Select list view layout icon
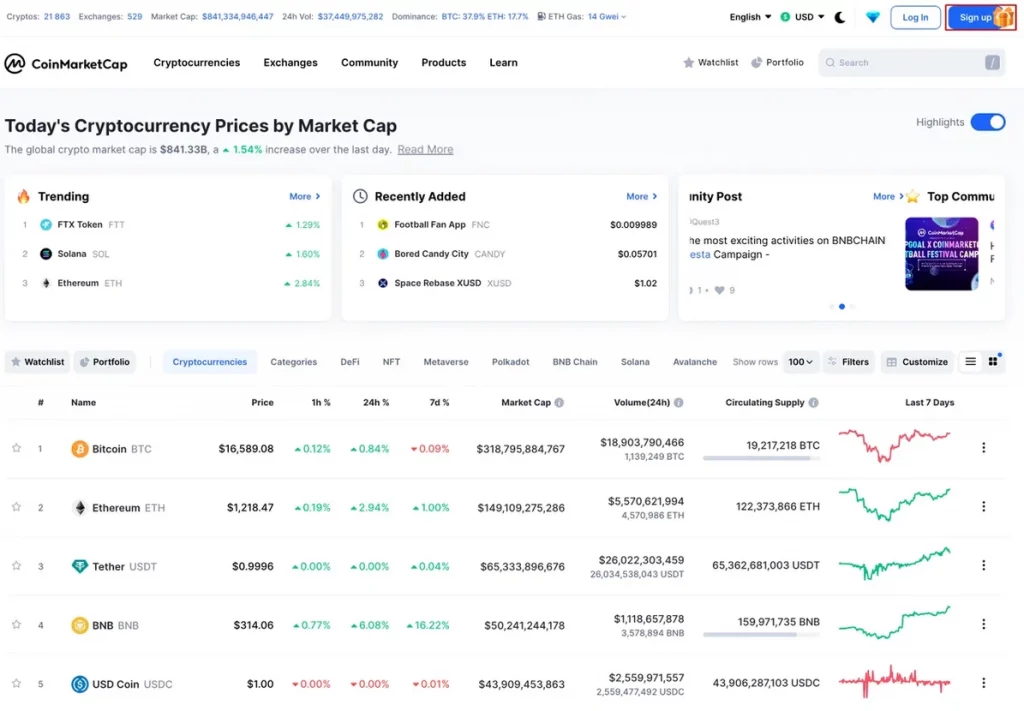Image resolution: width=1024 pixels, height=711 pixels. [x=970, y=362]
